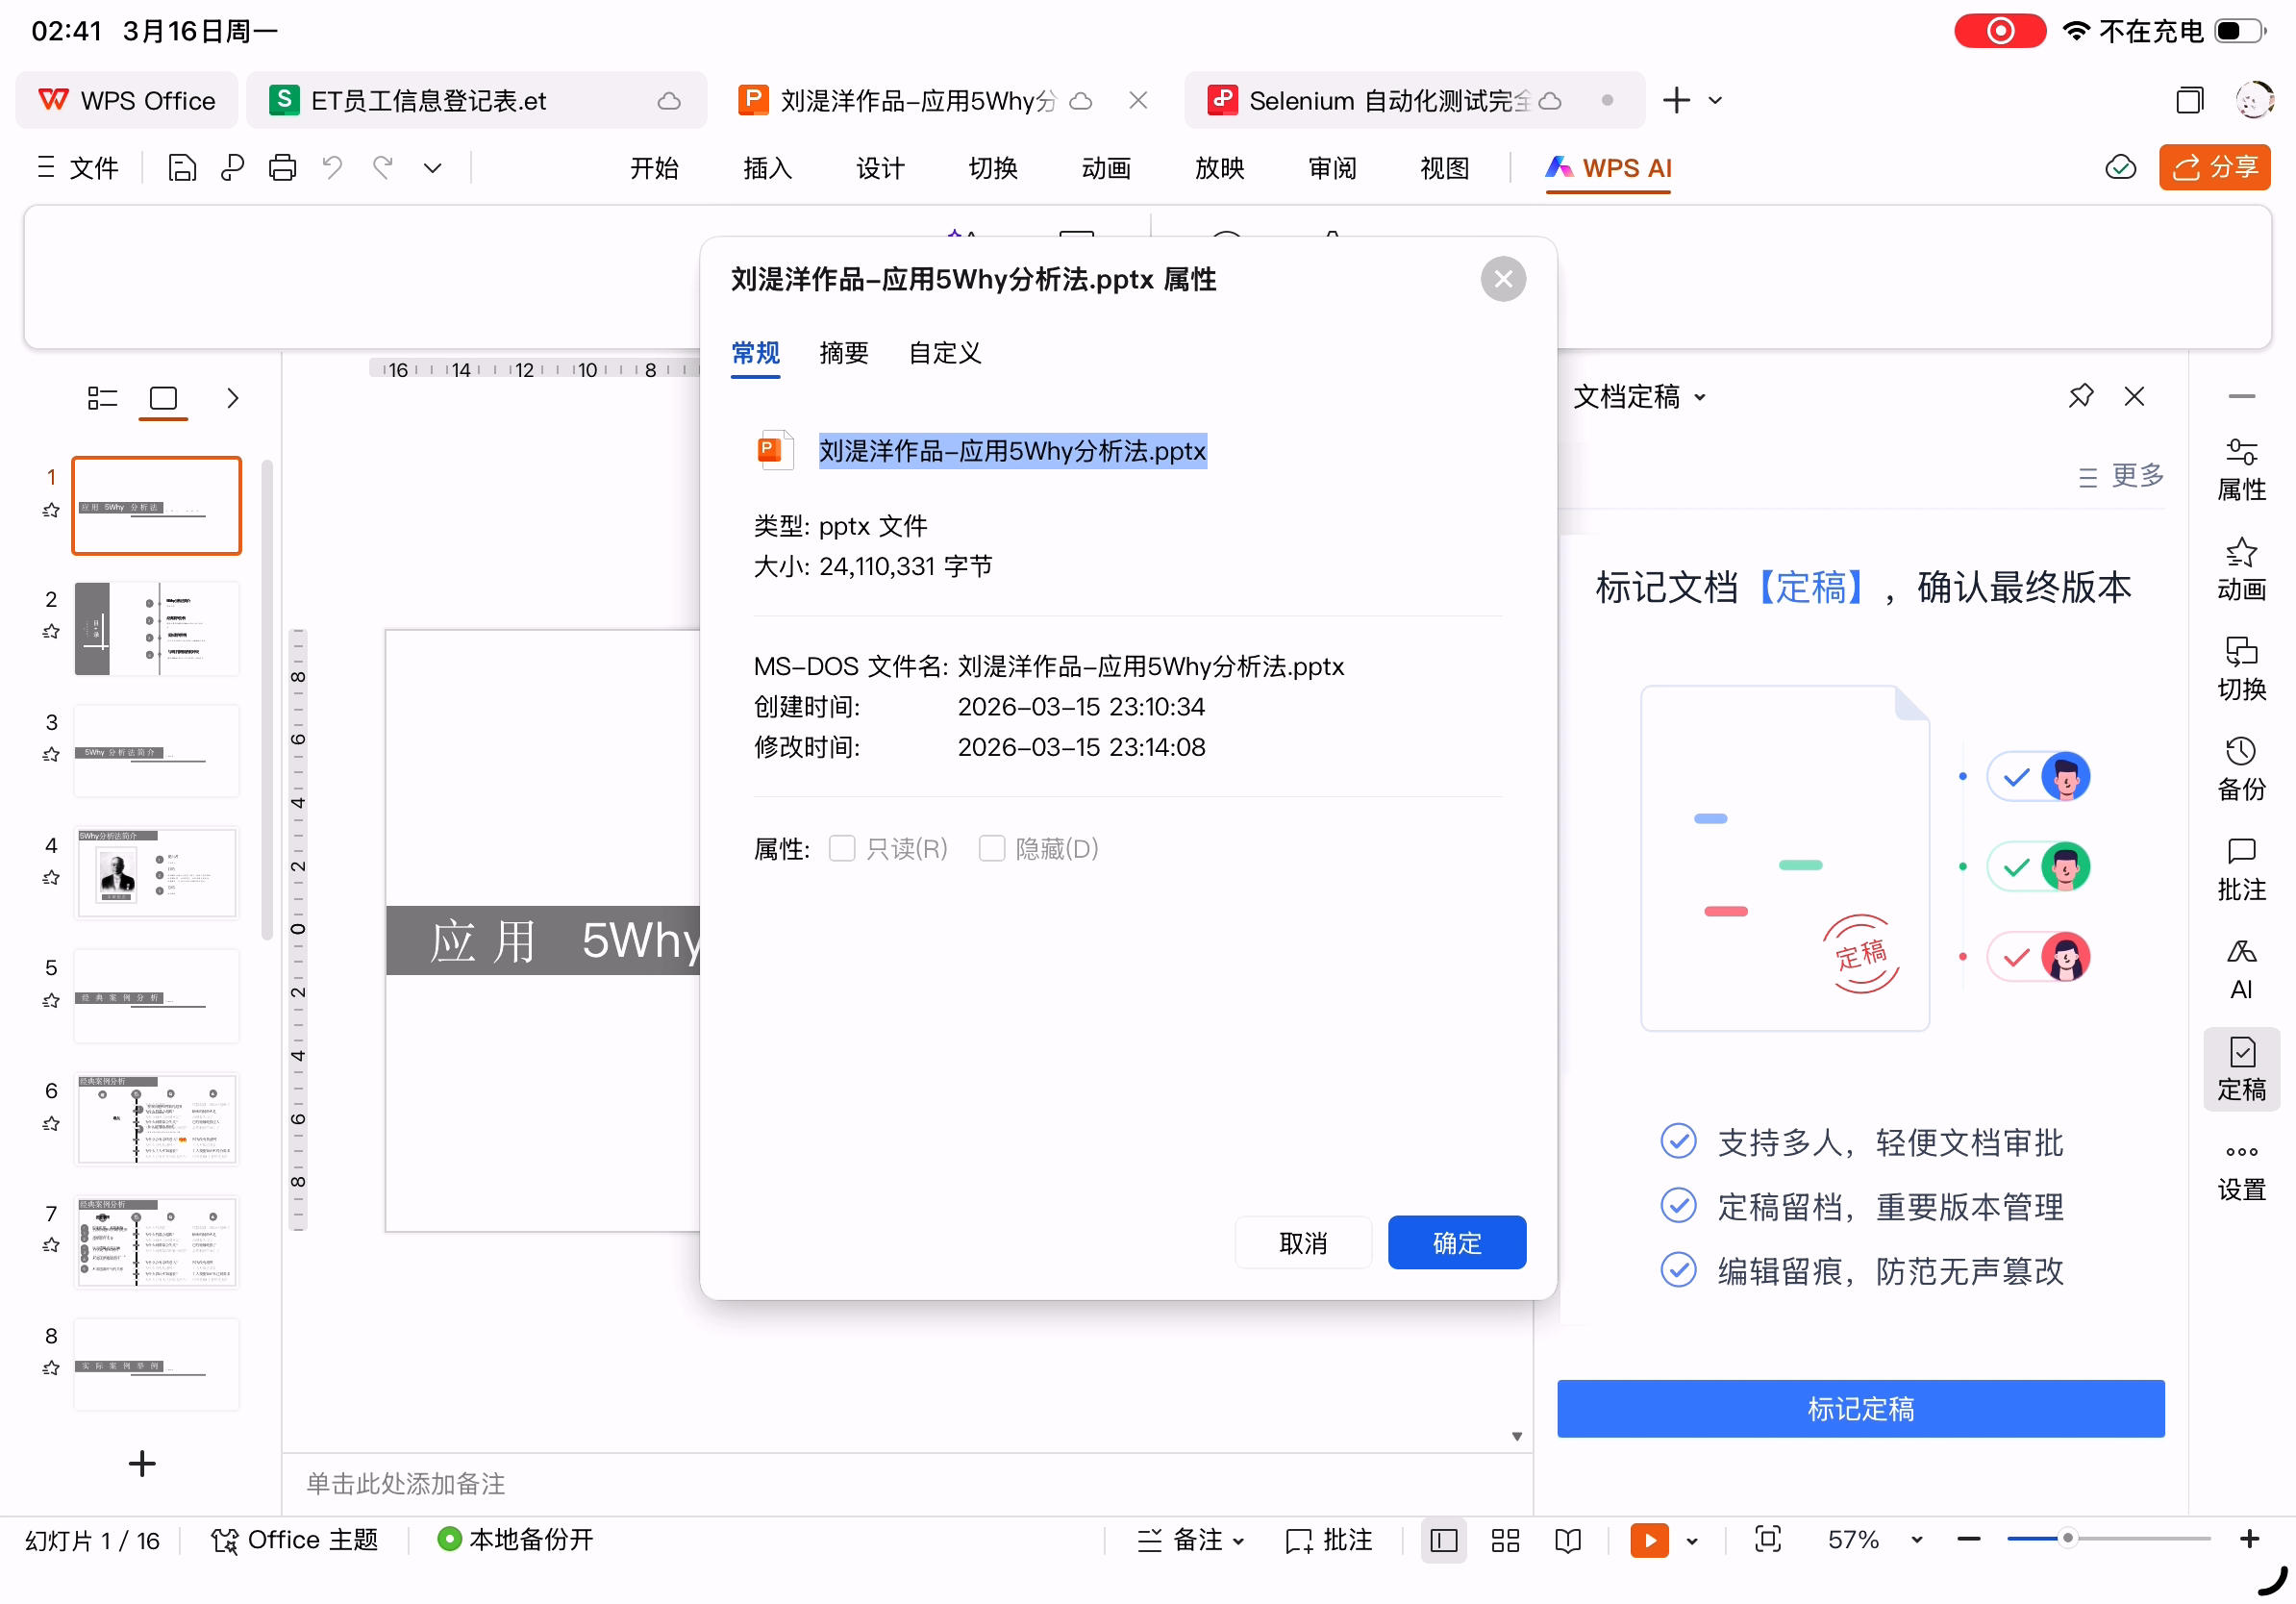Image resolution: width=2296 pixels, height=1604 pixels.
Task: Switch to slide sorter grid view
Action: (1504, 1540)
